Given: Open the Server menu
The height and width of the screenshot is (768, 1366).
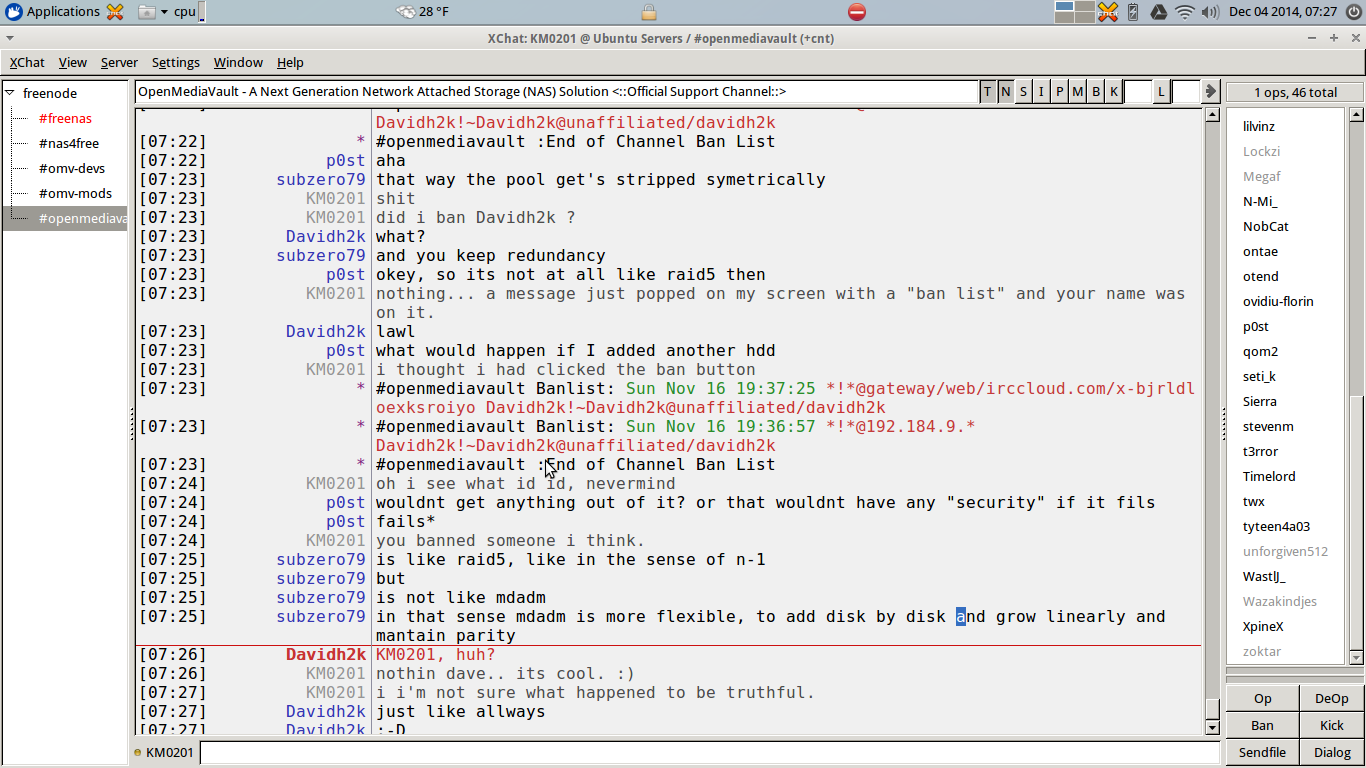Looking at the screenshot, I should (x=119, y=62).
